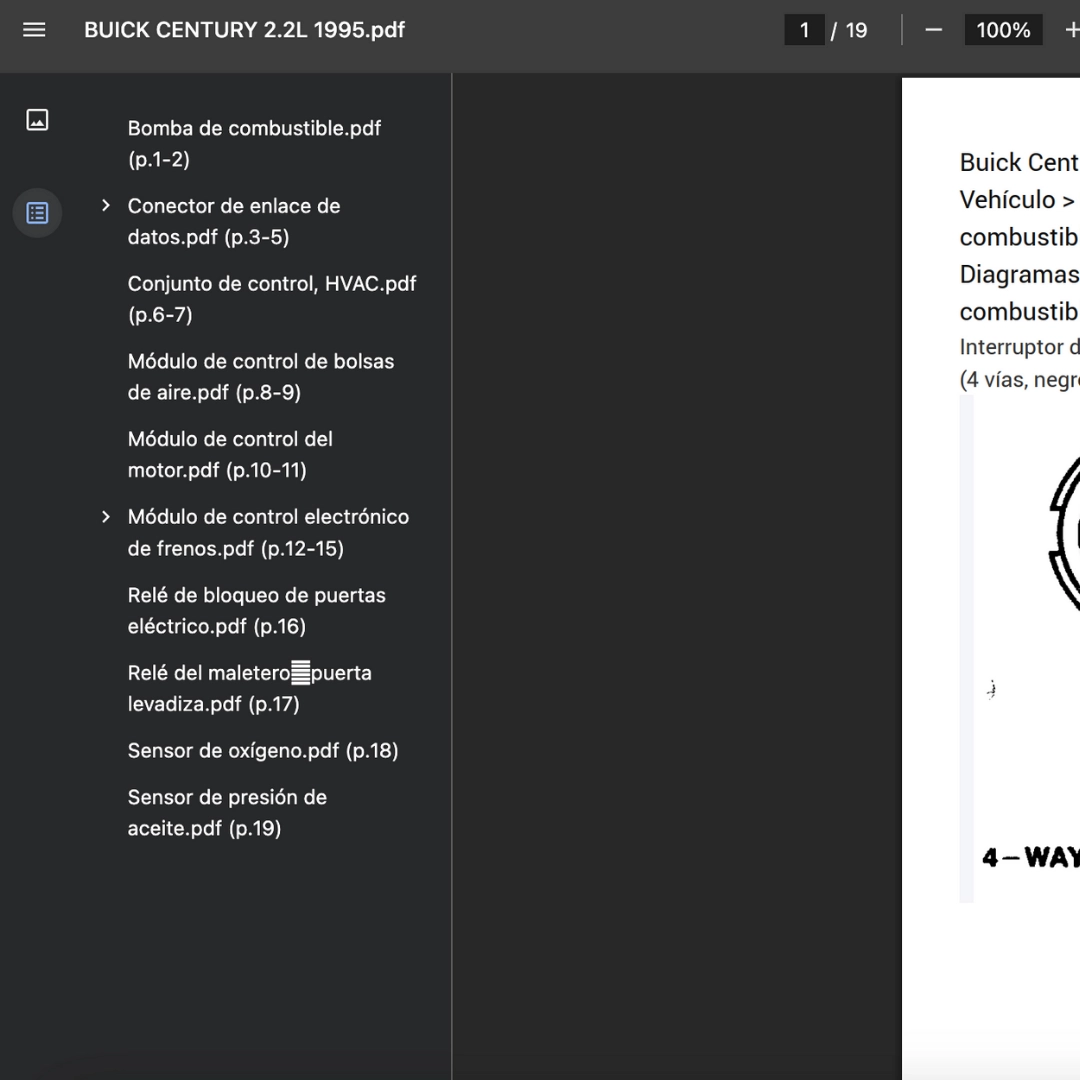Jump to Módulo de control del motor.pdf

(x=230, y=455)
